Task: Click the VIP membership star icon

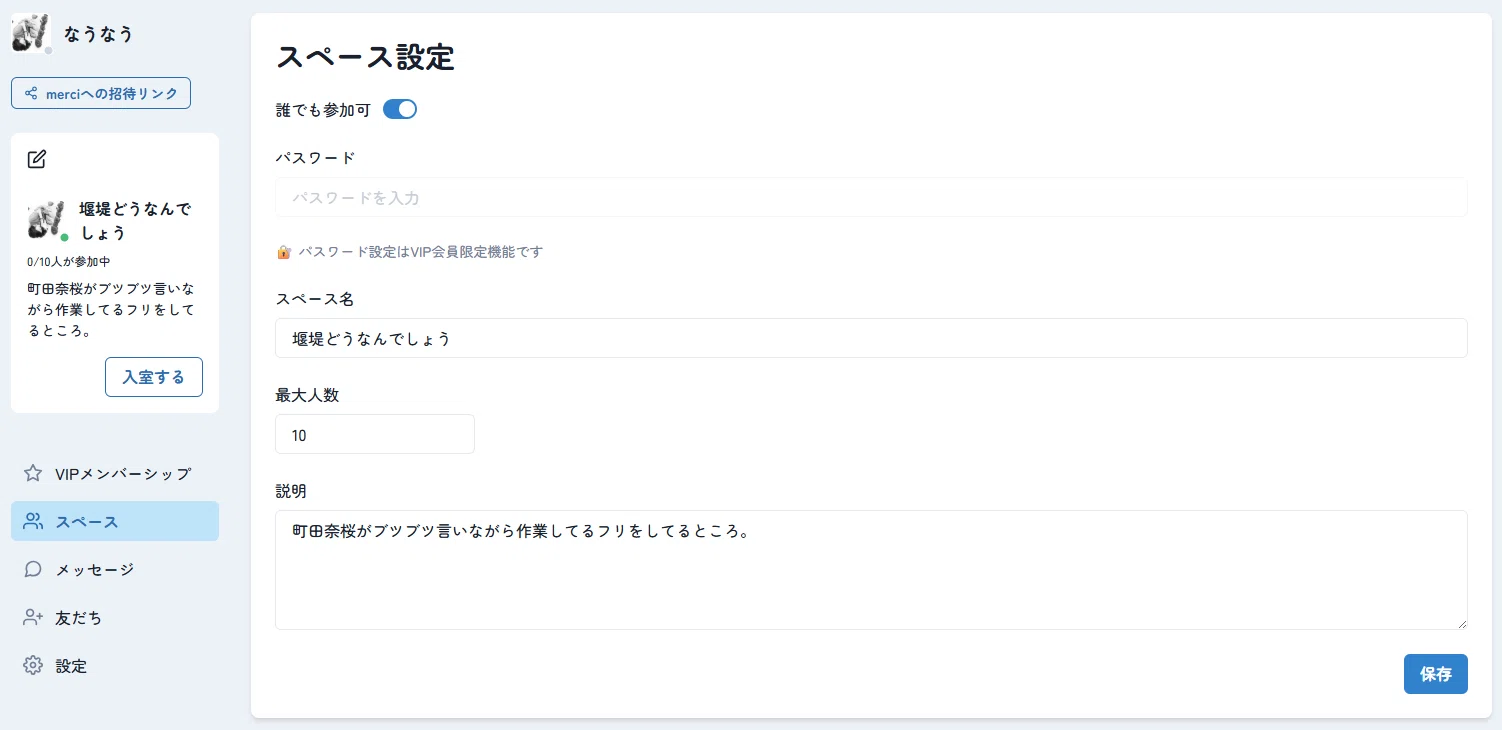Action: click(33, 473)
